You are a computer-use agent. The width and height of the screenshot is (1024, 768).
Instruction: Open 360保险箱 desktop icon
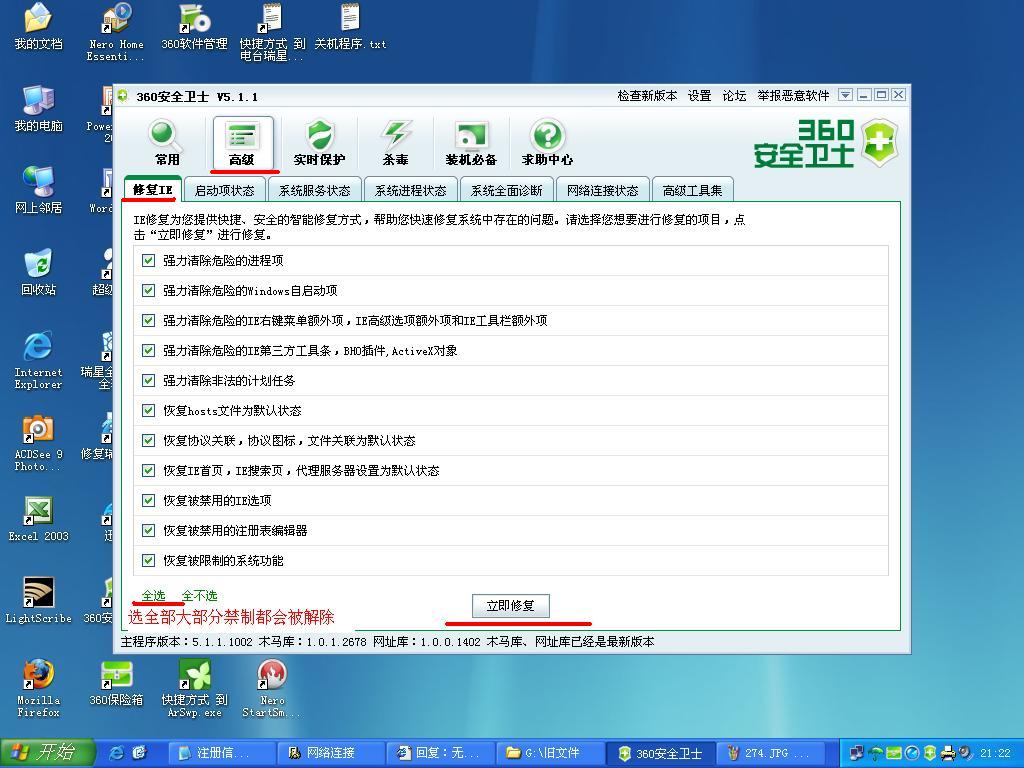click(x=116, y=683)
